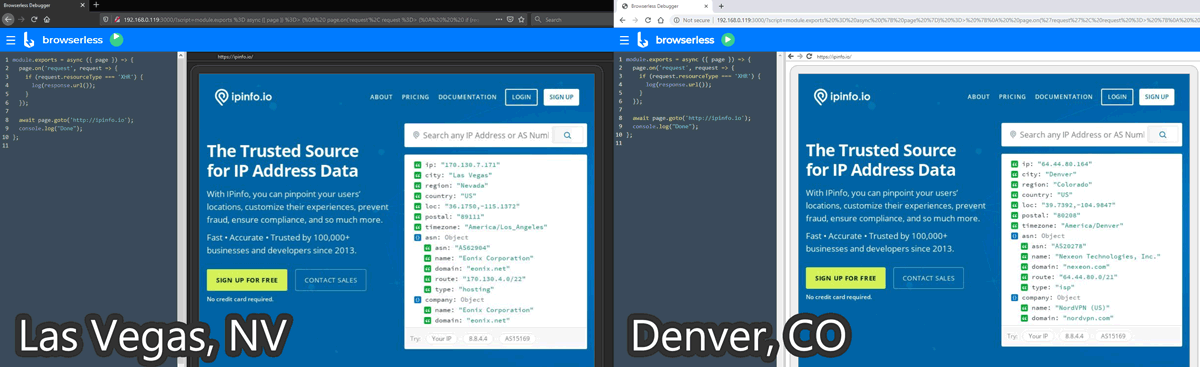
Task: Open the hamburger menu in the Firefox debugger
Action: pos(10,40)
